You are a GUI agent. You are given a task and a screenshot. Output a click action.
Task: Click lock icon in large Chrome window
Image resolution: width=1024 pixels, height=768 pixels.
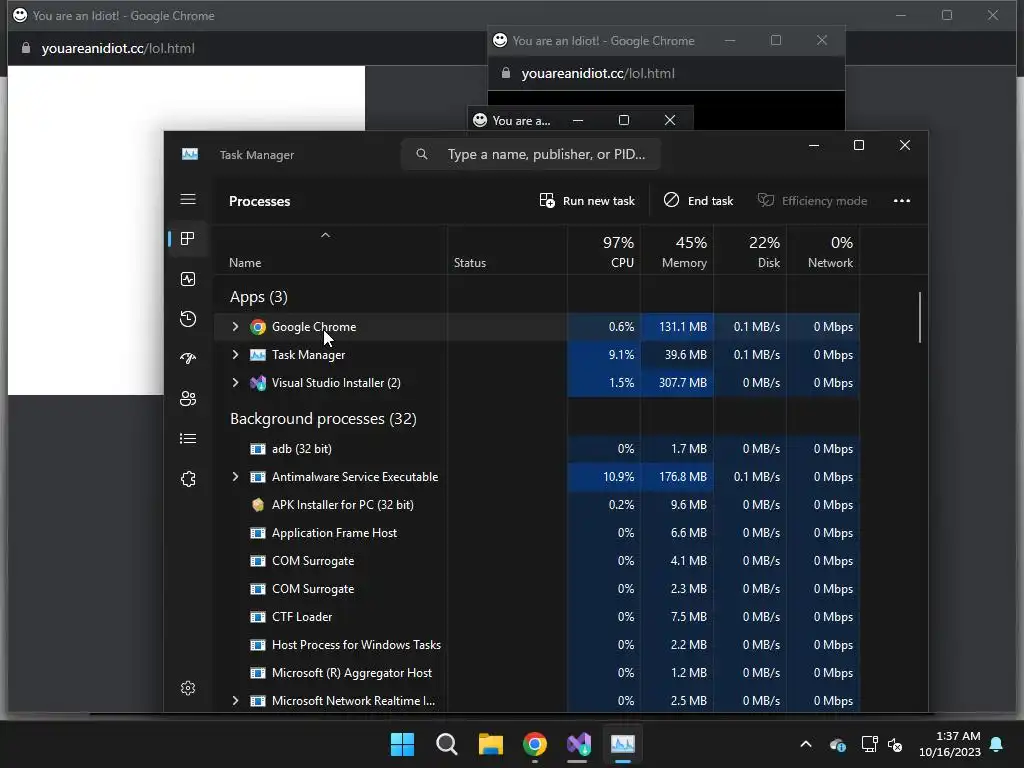click(x=26, y=48)
